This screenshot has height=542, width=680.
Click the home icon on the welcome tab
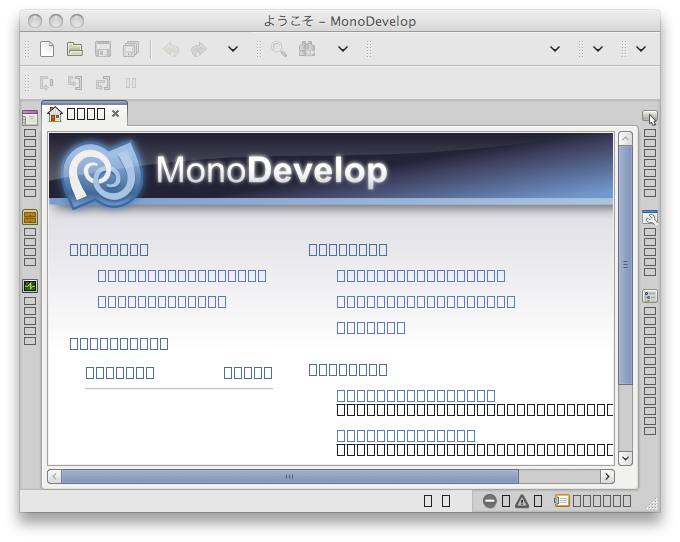coord(55,114)
